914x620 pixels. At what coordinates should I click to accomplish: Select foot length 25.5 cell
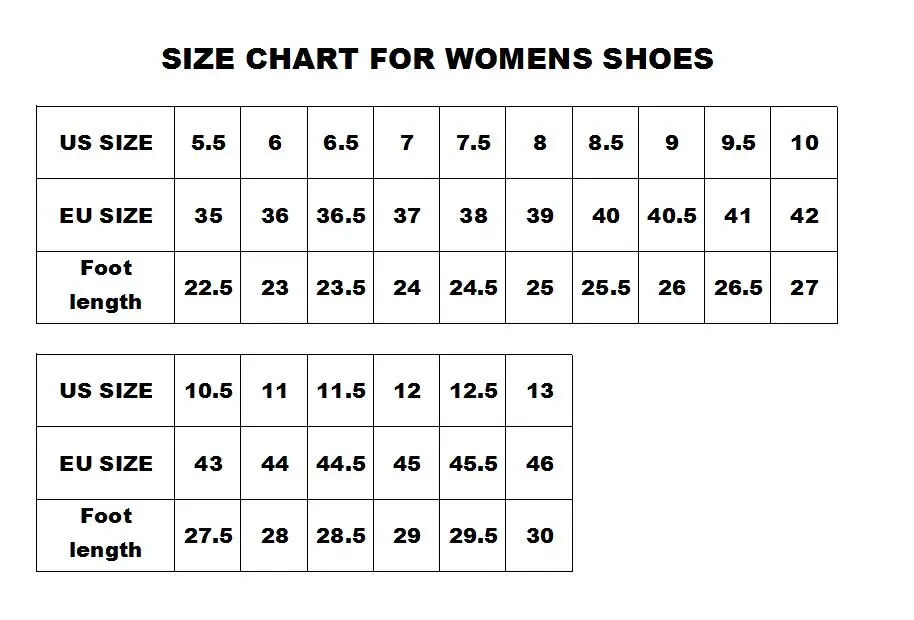[606, 288]
